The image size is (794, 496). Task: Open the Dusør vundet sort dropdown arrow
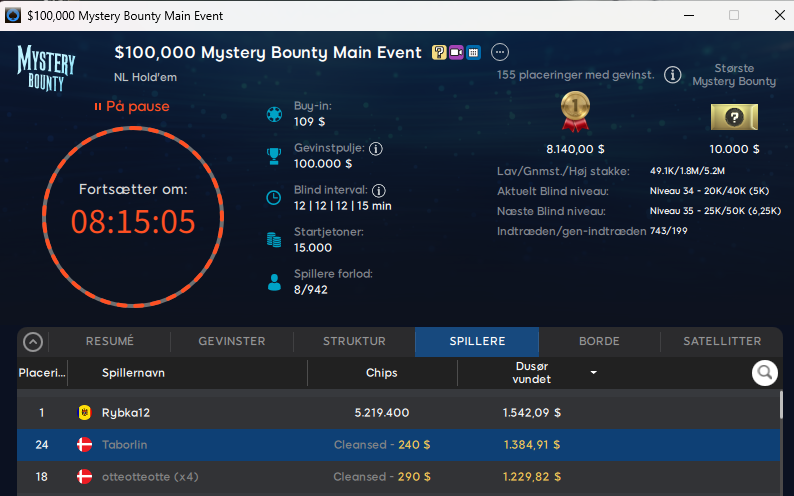[x=594, y=373]
